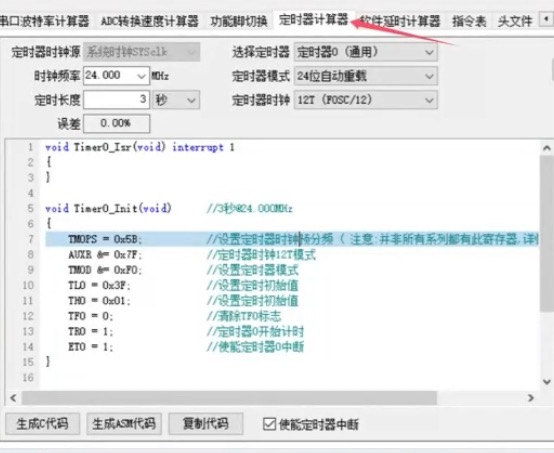Click the 定时长度 input field
This screenshot has height=453, width=554.
click(x=116, y=100)
